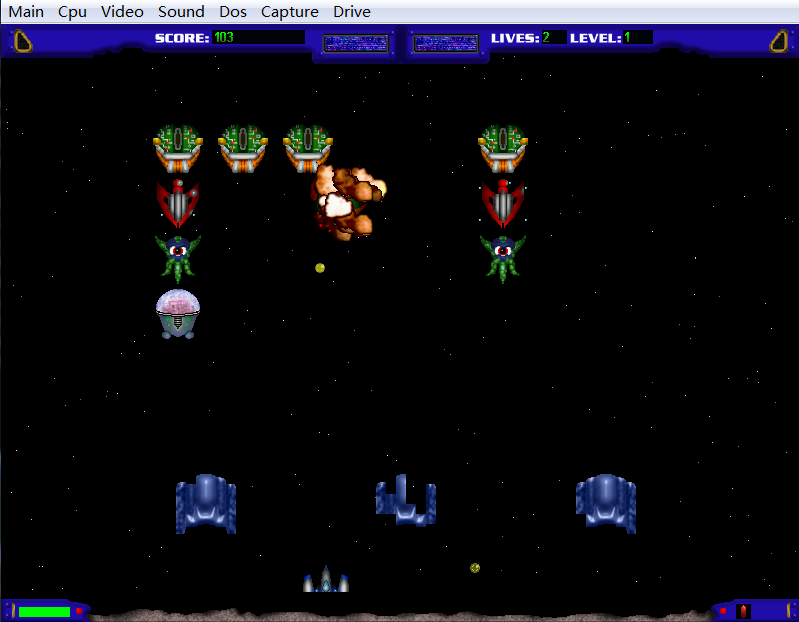Image resolution: width=799 pixels, height=622 pixels.
Task: Open the Drive menu
Action: pyautogui.click(x=352, y=11)
